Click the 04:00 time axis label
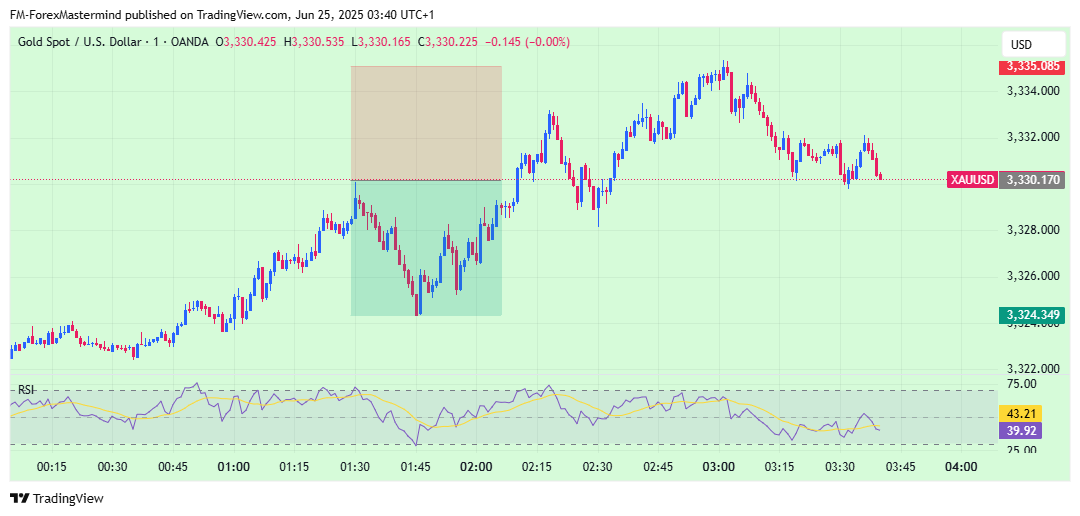This screenshot has width=1080, height=516. coord(961,467)
